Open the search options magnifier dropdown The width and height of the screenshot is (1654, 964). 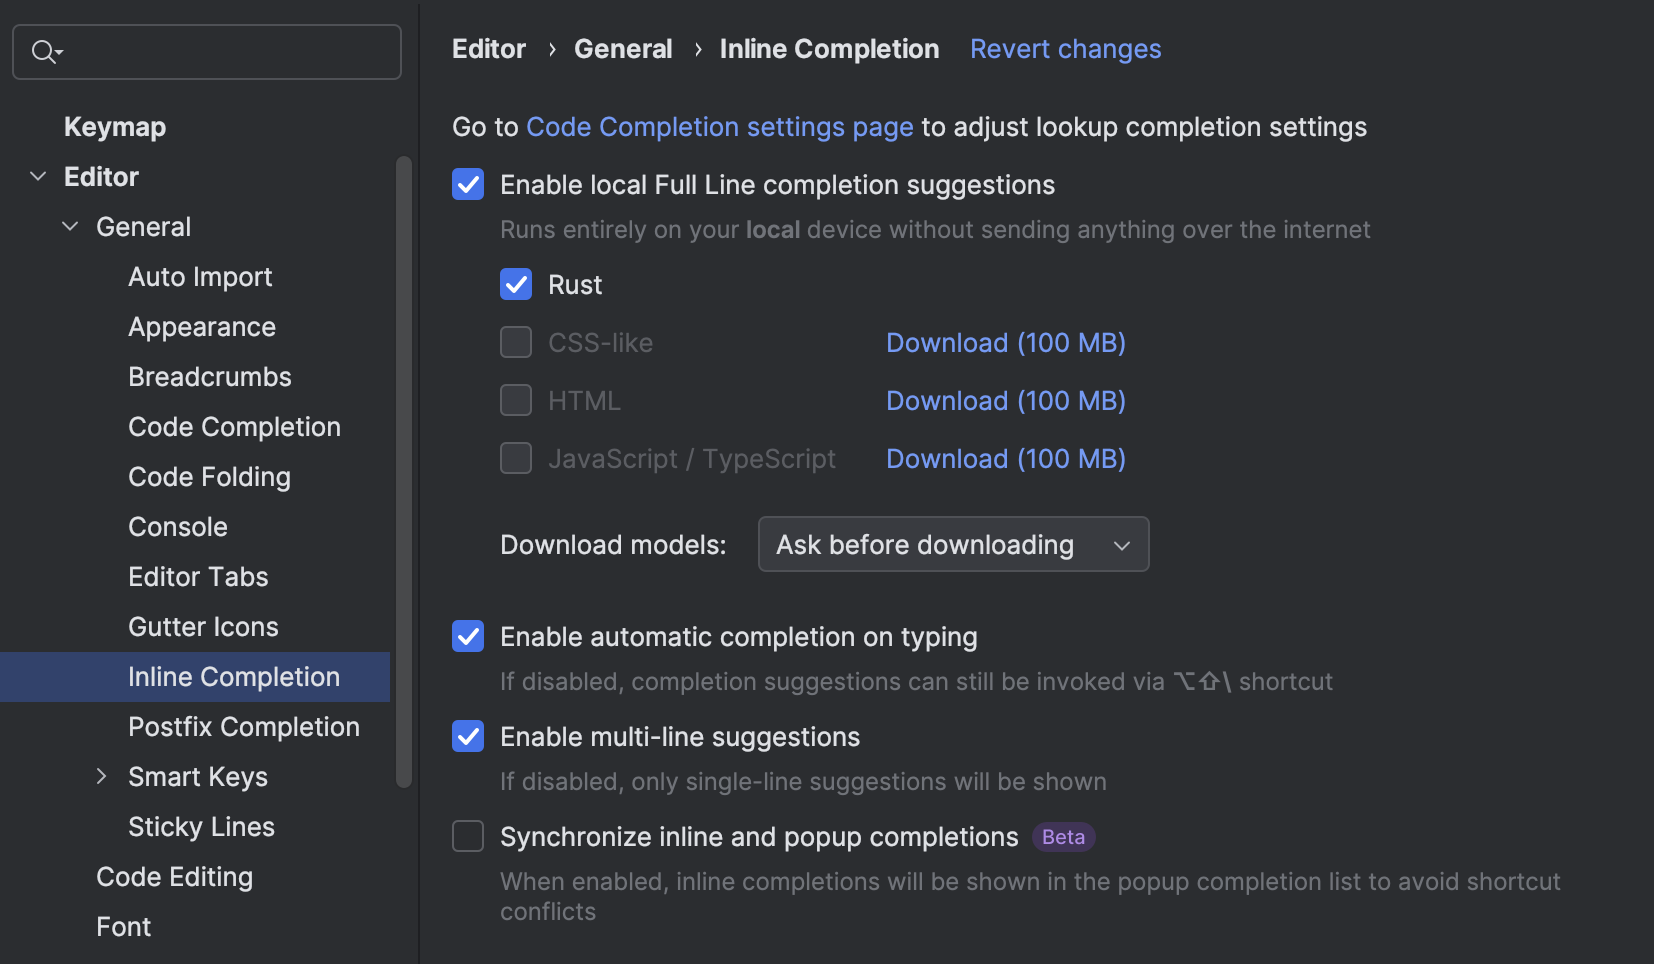[46, 51]
